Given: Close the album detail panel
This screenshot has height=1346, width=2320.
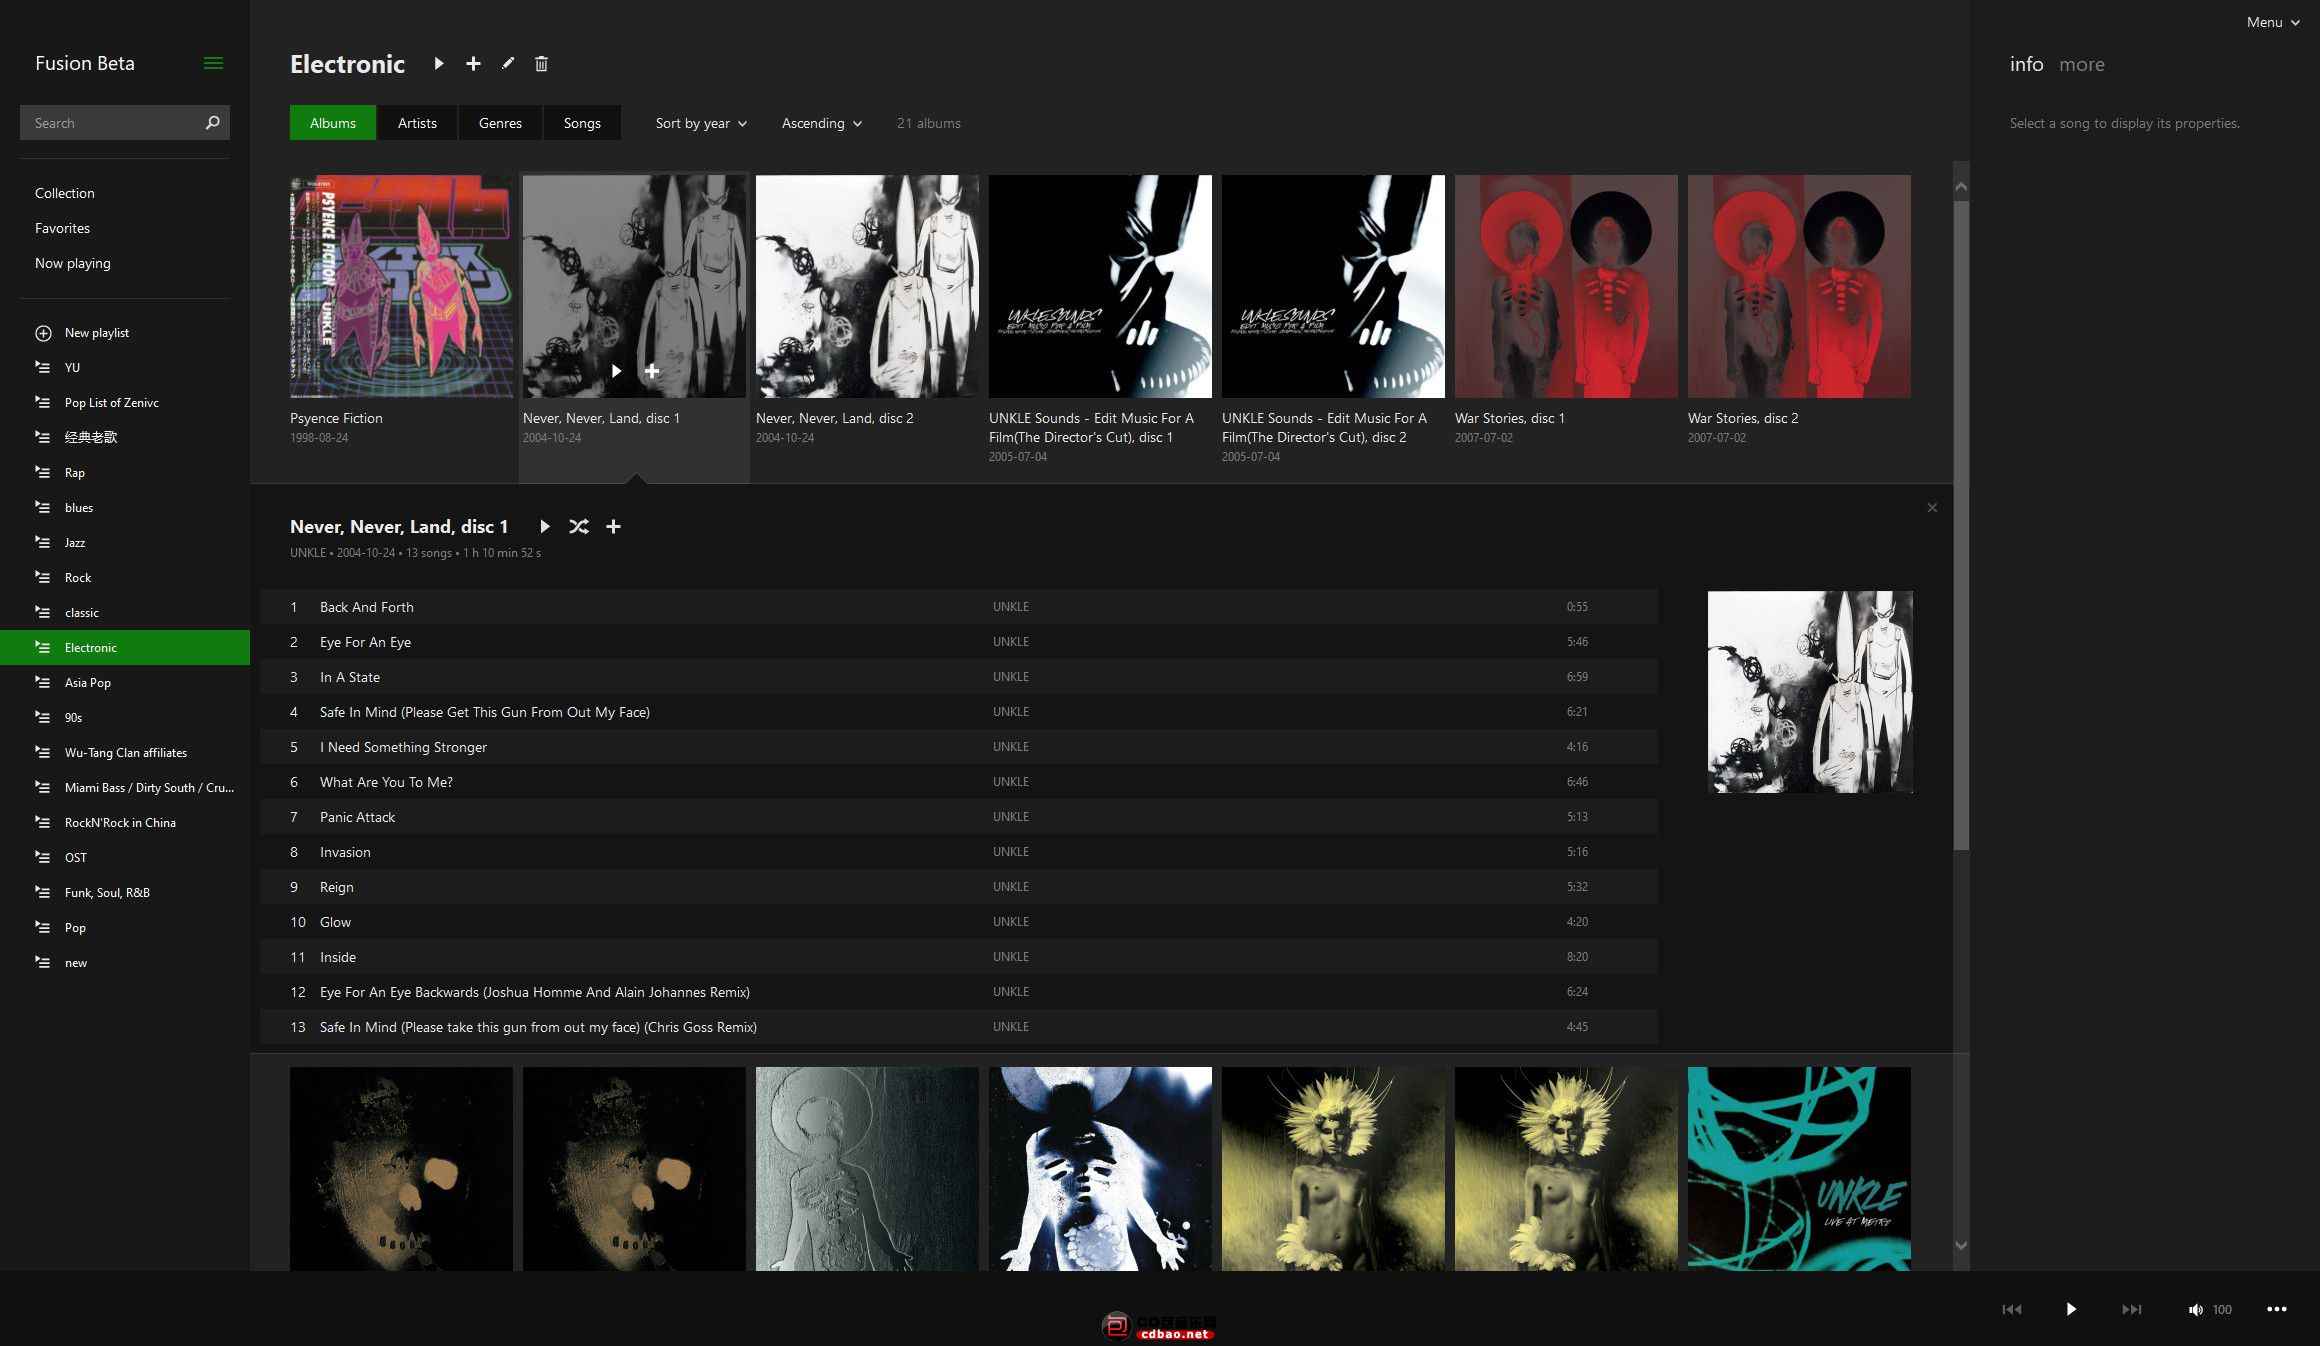Looking at the screenshot, I should click(x=1932, y=508).
